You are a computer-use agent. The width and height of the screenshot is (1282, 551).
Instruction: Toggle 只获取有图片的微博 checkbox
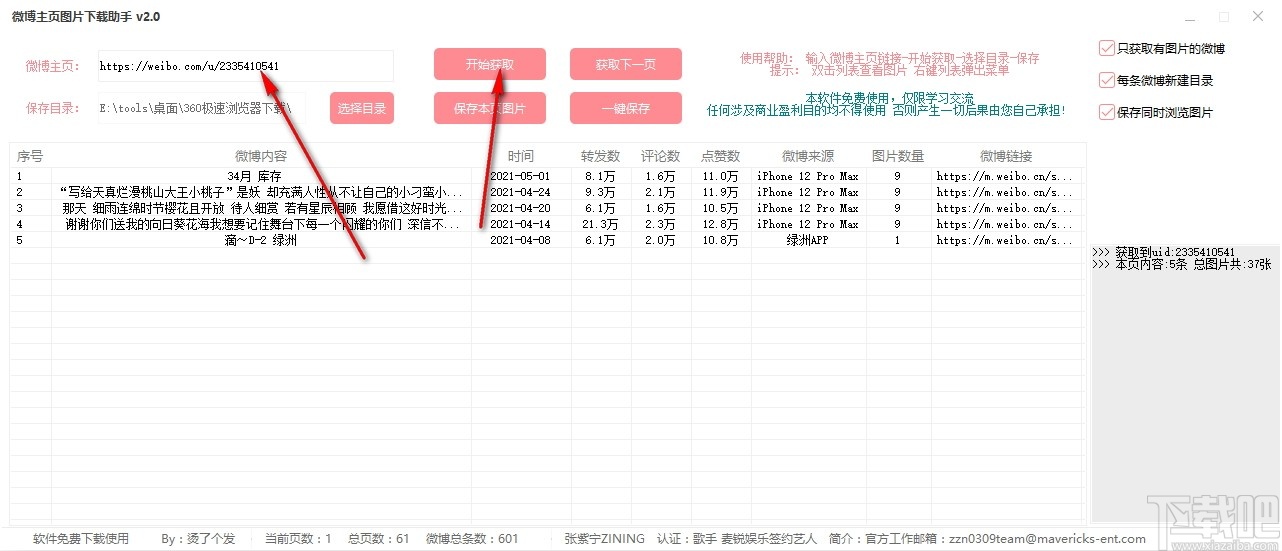1162,48
